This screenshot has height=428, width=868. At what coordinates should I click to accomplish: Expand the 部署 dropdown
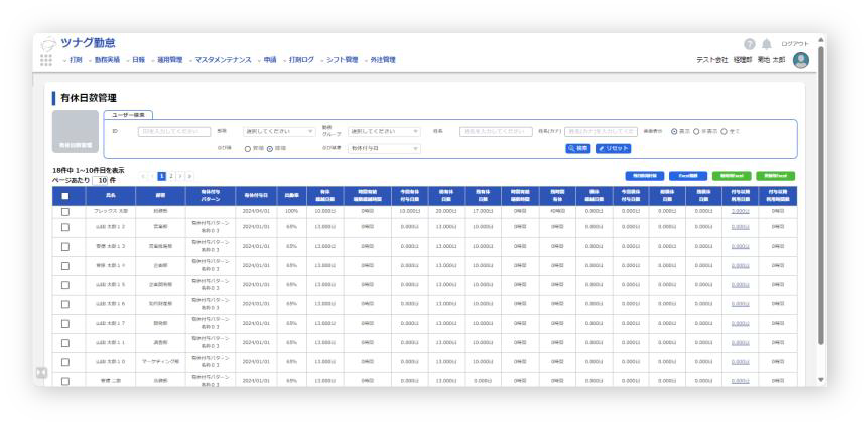(x=279, y=131)
